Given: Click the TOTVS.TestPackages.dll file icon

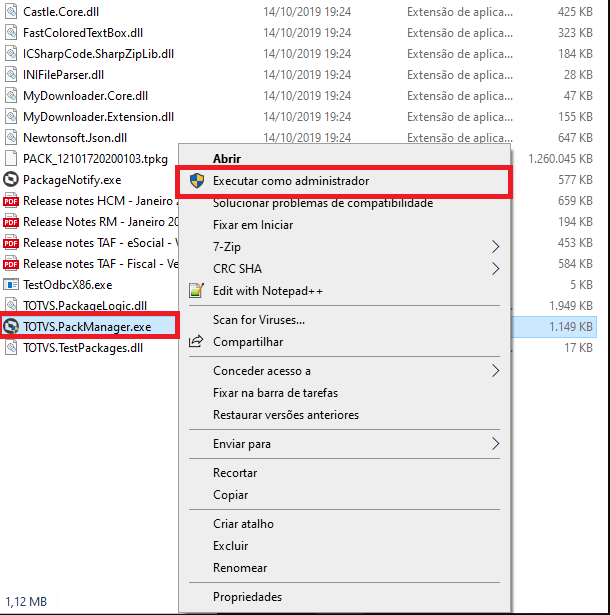Looking at the screenshot, I should pyautogui.click(x=11, y=348).
